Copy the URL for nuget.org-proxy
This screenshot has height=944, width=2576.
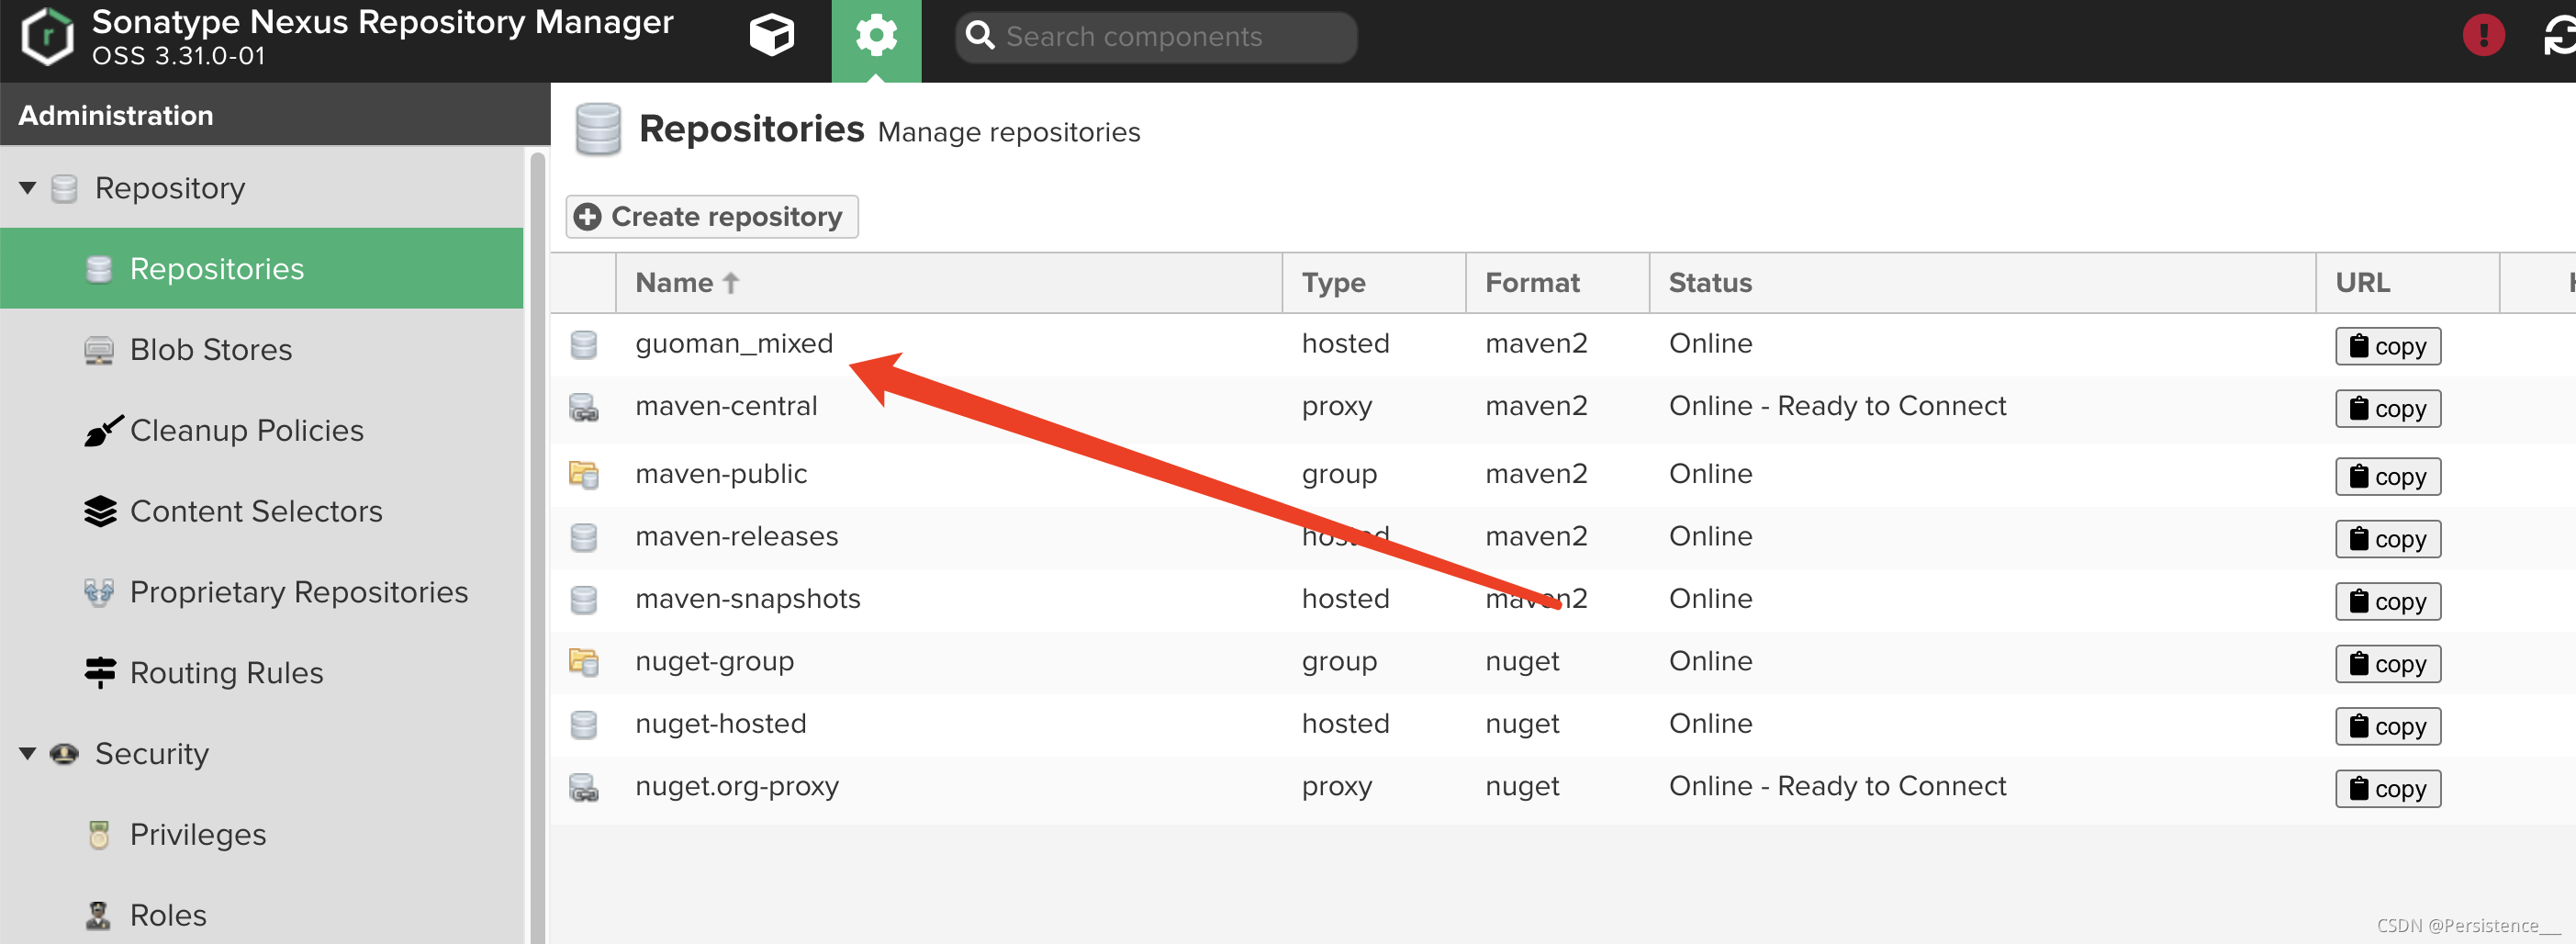point(2387,789)
